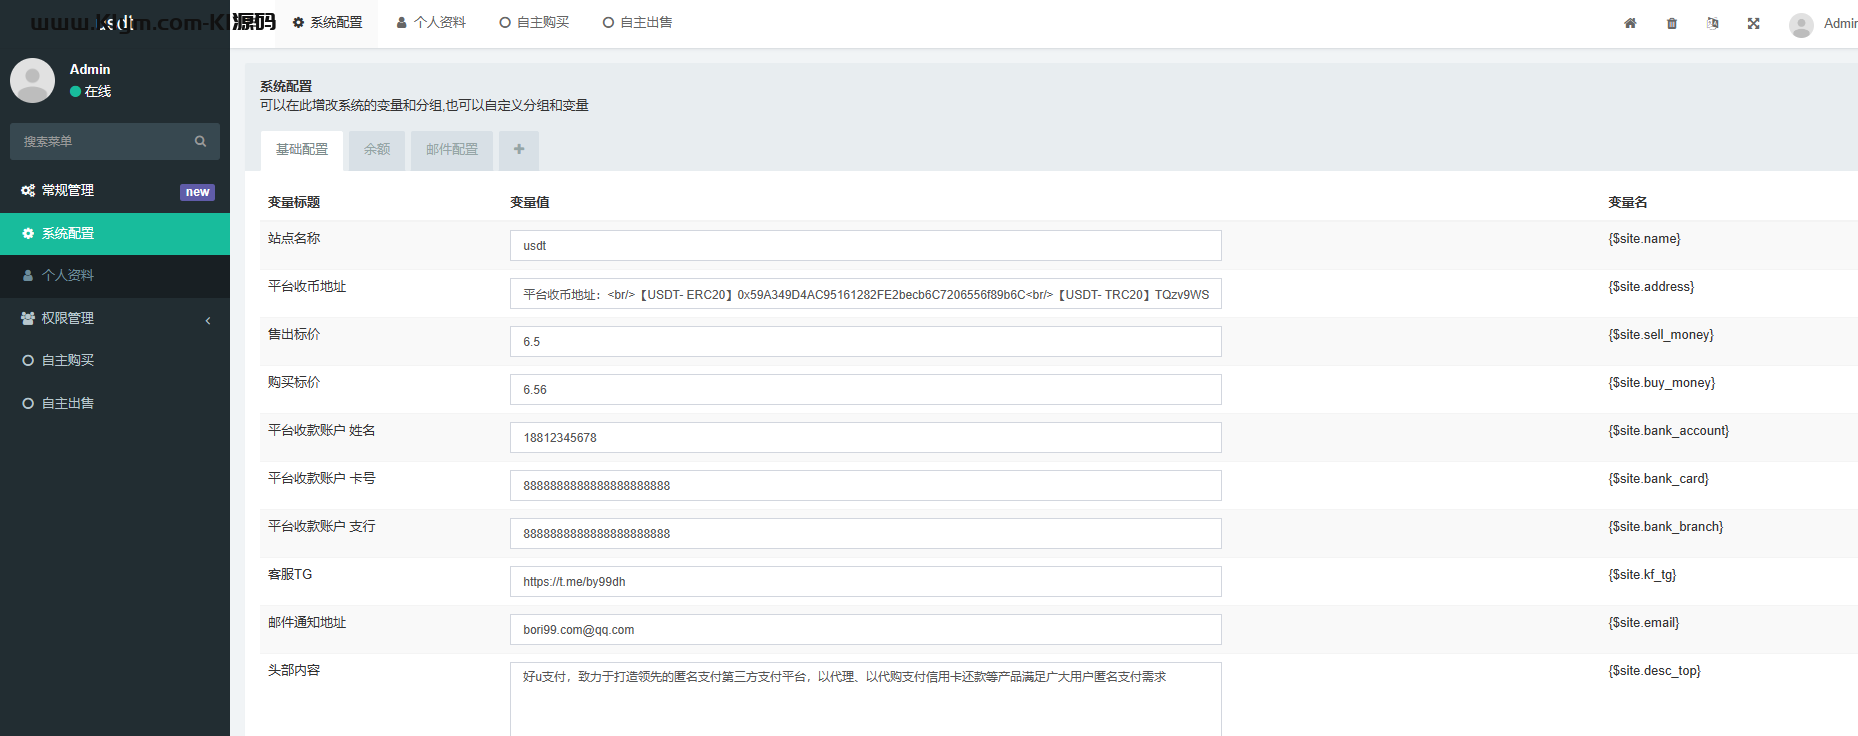Click the 客服TG URL input field

coord(865,582)
